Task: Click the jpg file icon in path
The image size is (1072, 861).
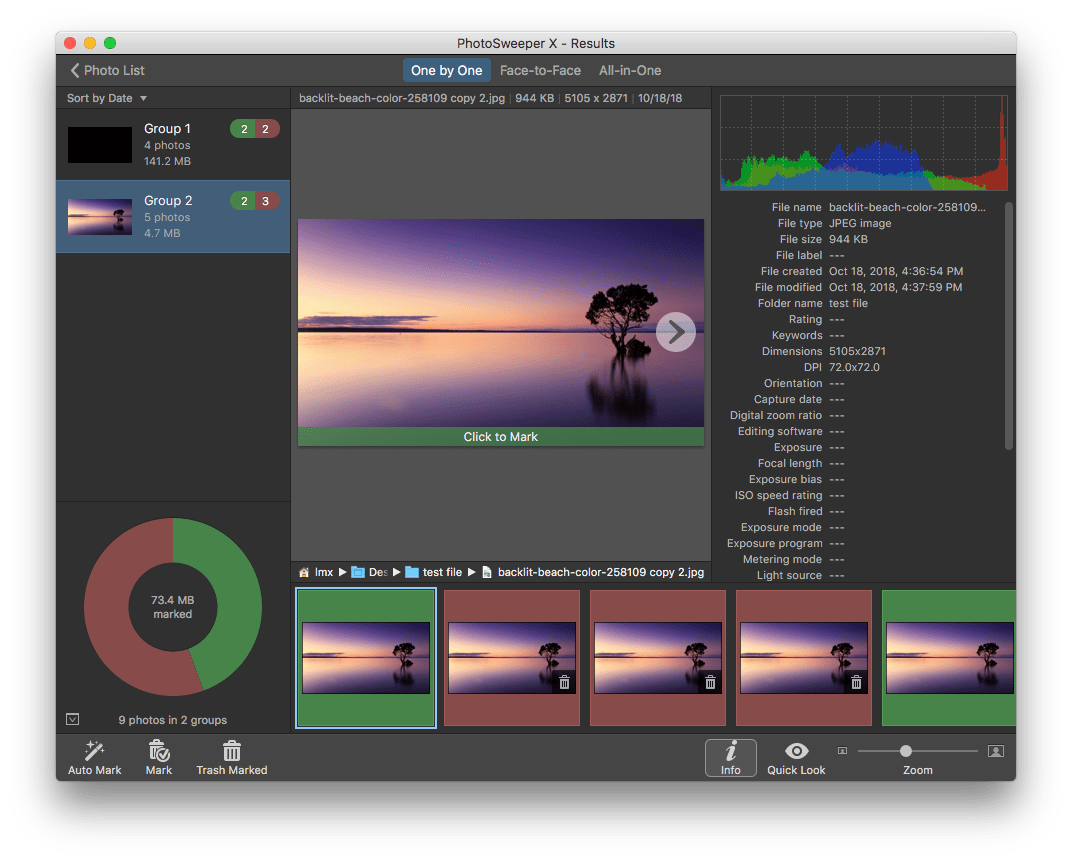Action: coord(487,572)
